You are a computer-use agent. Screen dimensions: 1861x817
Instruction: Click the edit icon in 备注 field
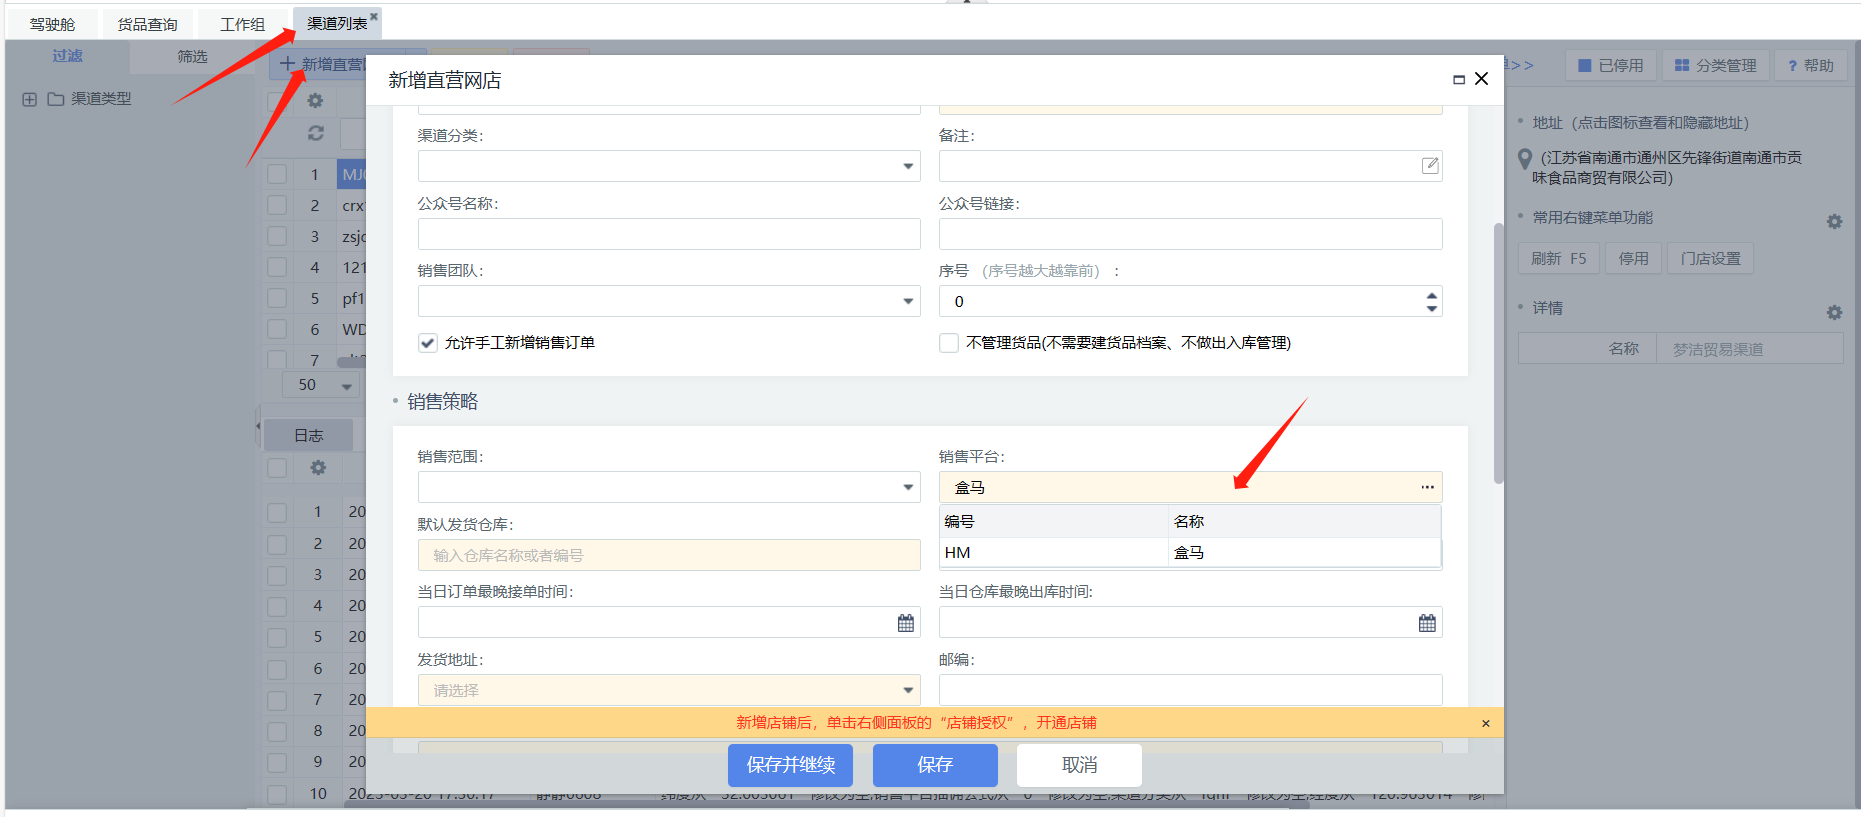pyautogui.click(x=1430, y=166)
